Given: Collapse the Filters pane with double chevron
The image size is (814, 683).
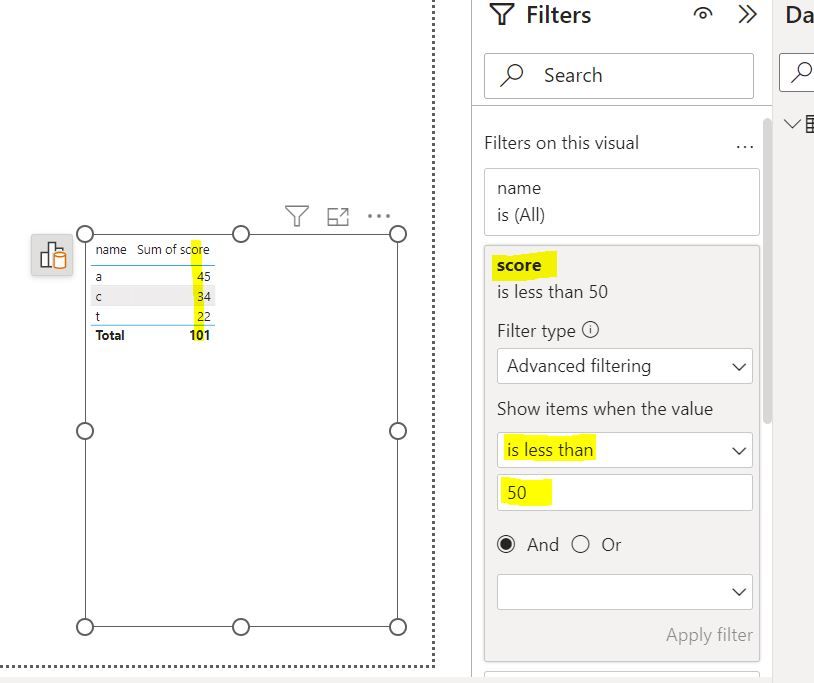Looking at the screenshot, I should pos(747,15).
